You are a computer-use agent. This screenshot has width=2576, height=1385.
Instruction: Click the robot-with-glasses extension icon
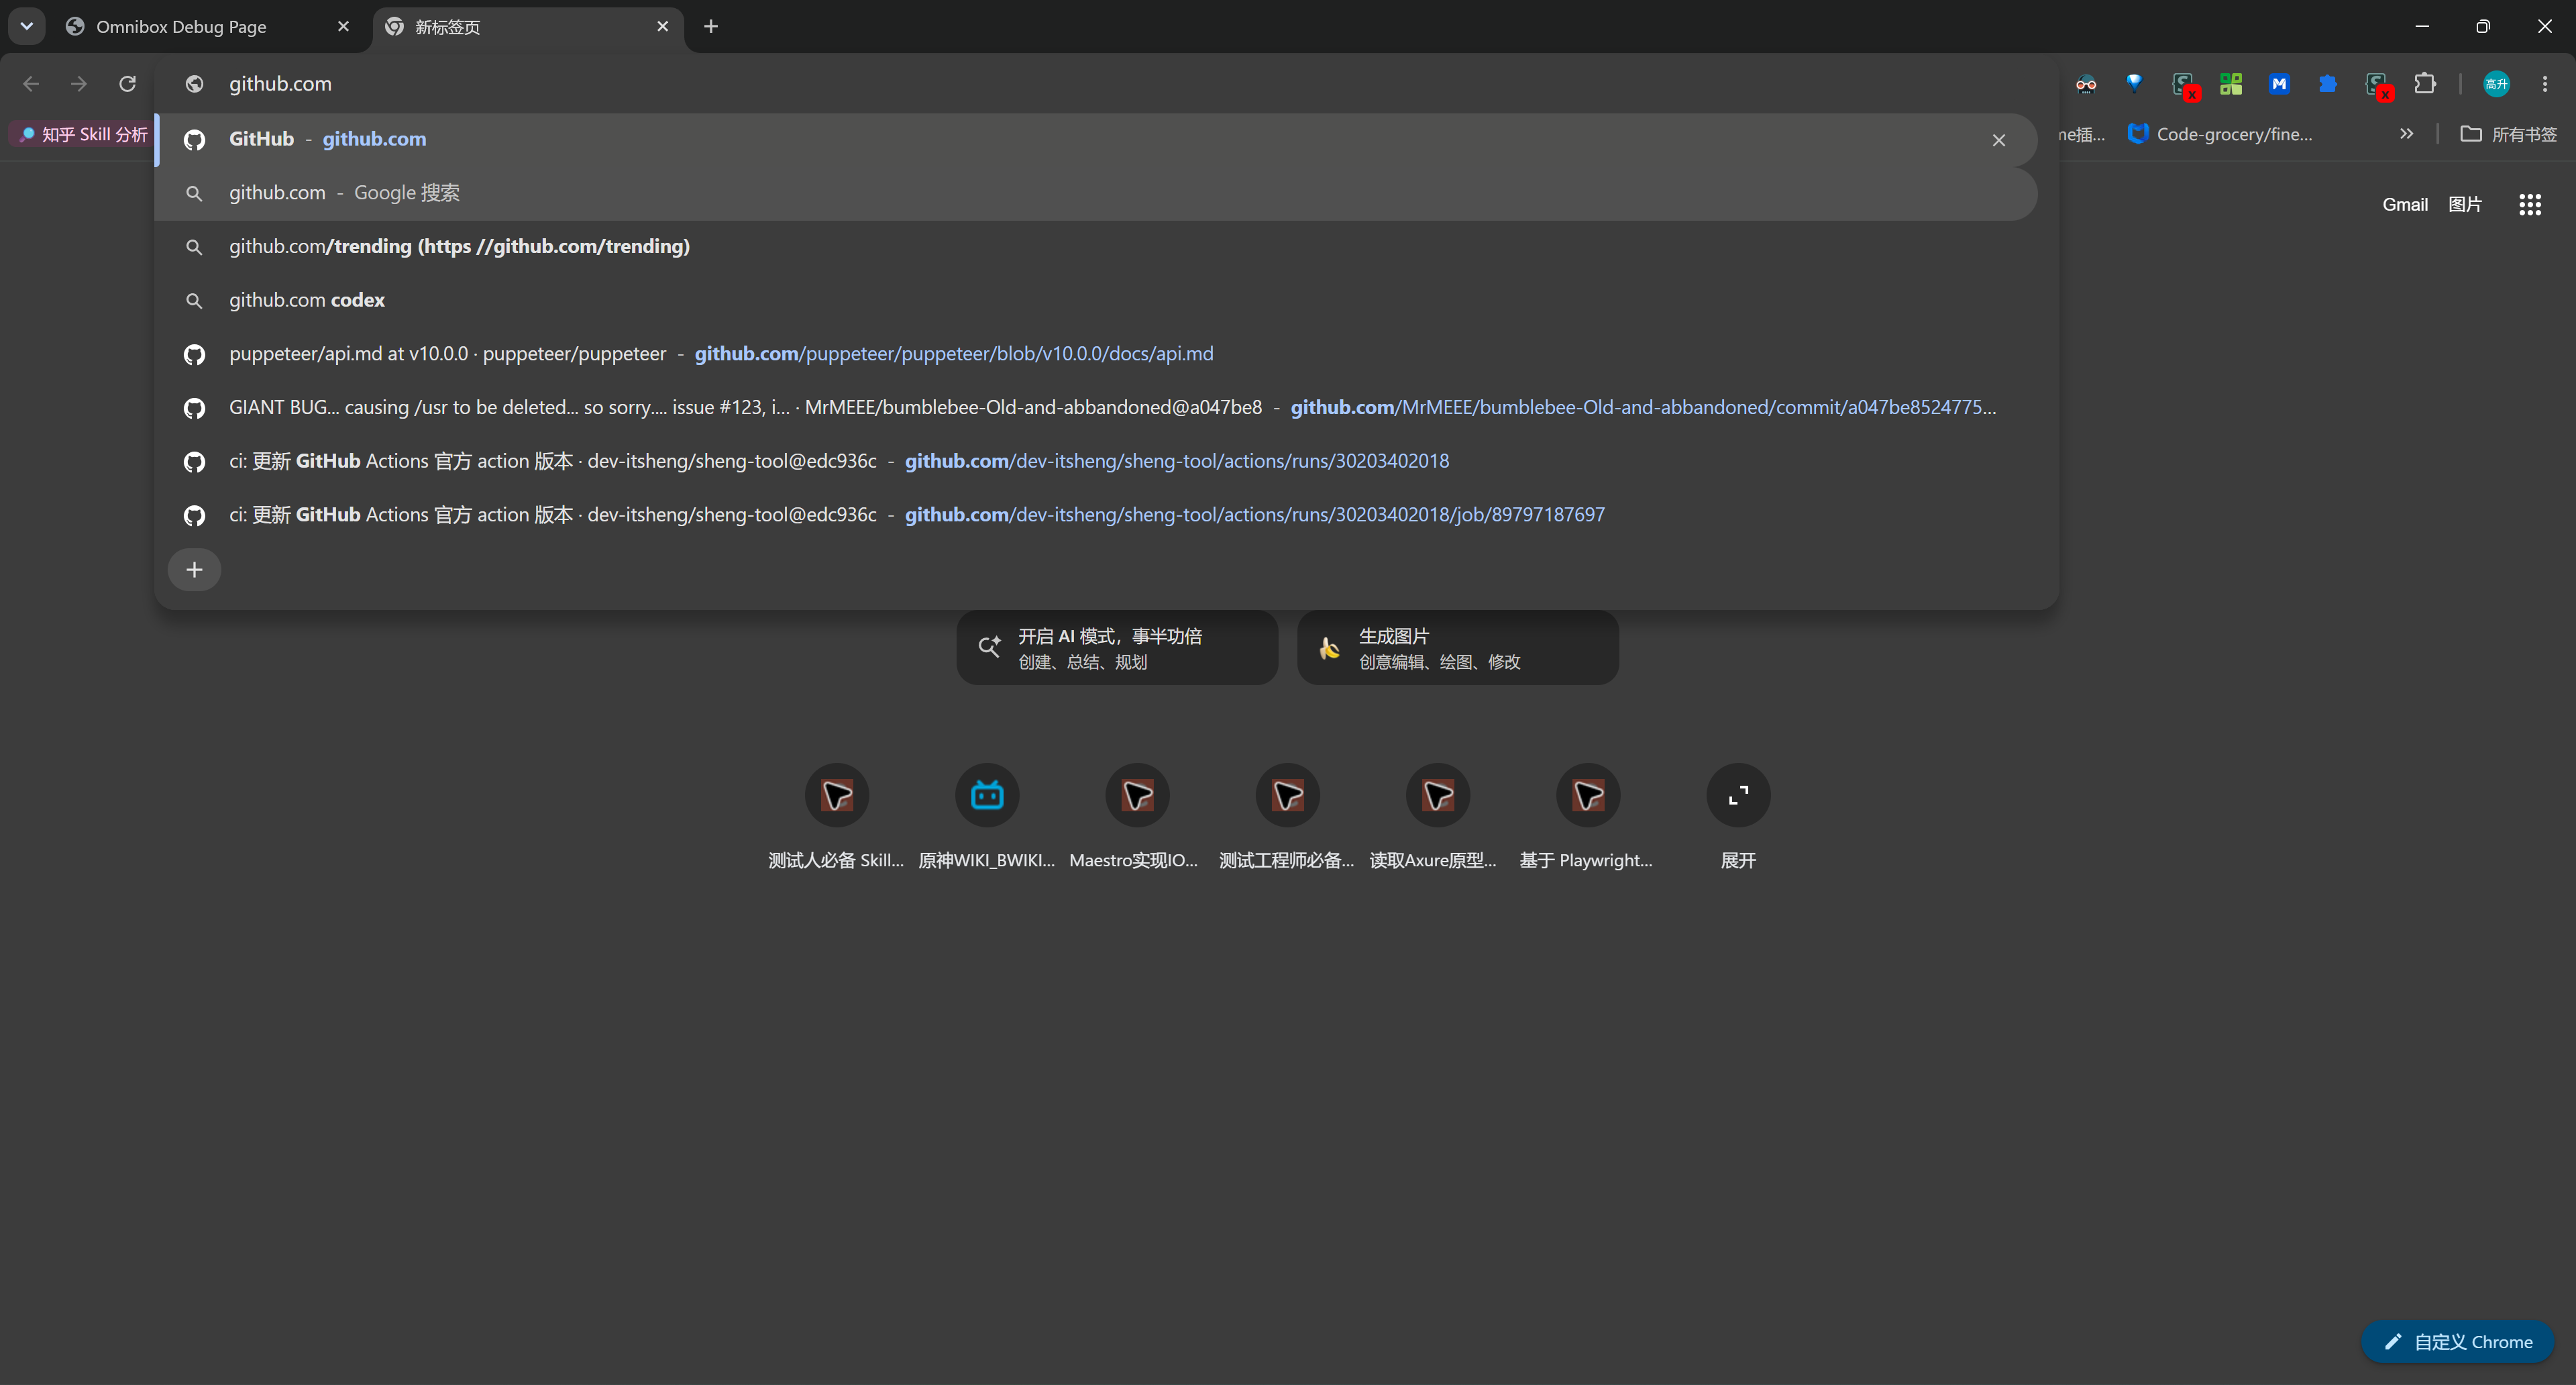(2086, 84)
